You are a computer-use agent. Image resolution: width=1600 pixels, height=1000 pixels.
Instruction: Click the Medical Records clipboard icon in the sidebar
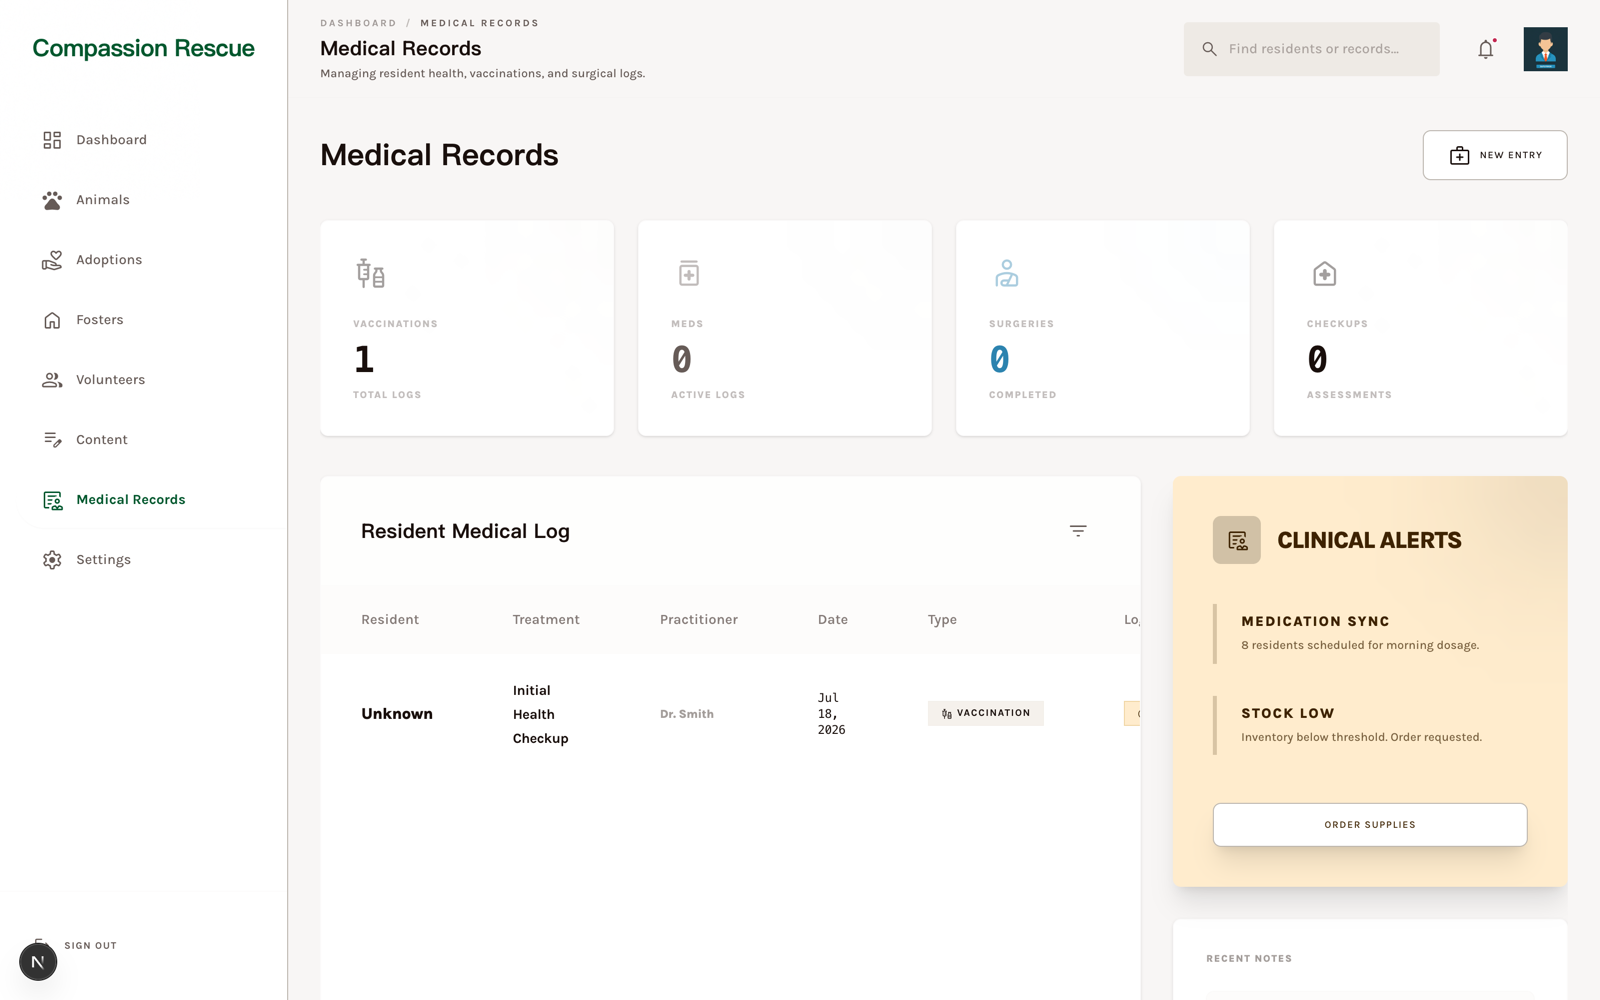[52, 500]
